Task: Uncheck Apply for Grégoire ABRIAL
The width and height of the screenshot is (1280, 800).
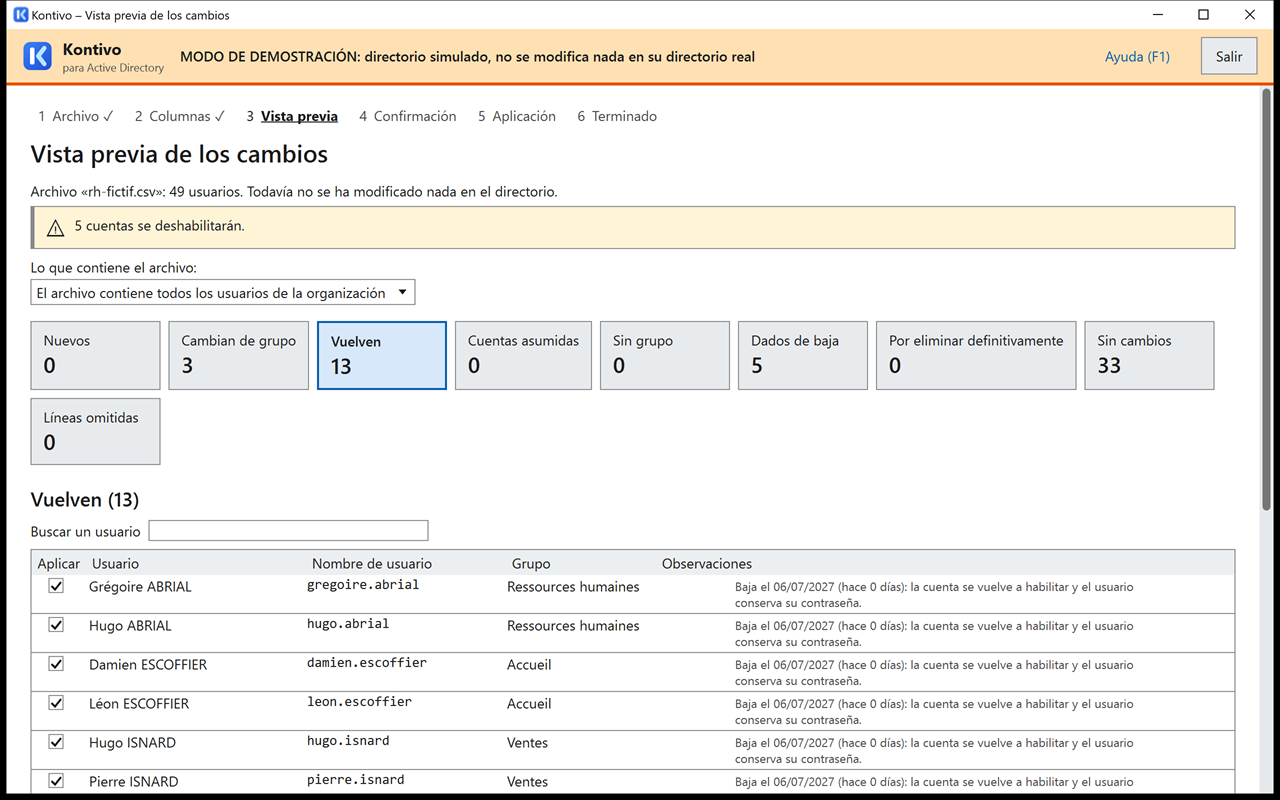Action: (x=56, y=586)
